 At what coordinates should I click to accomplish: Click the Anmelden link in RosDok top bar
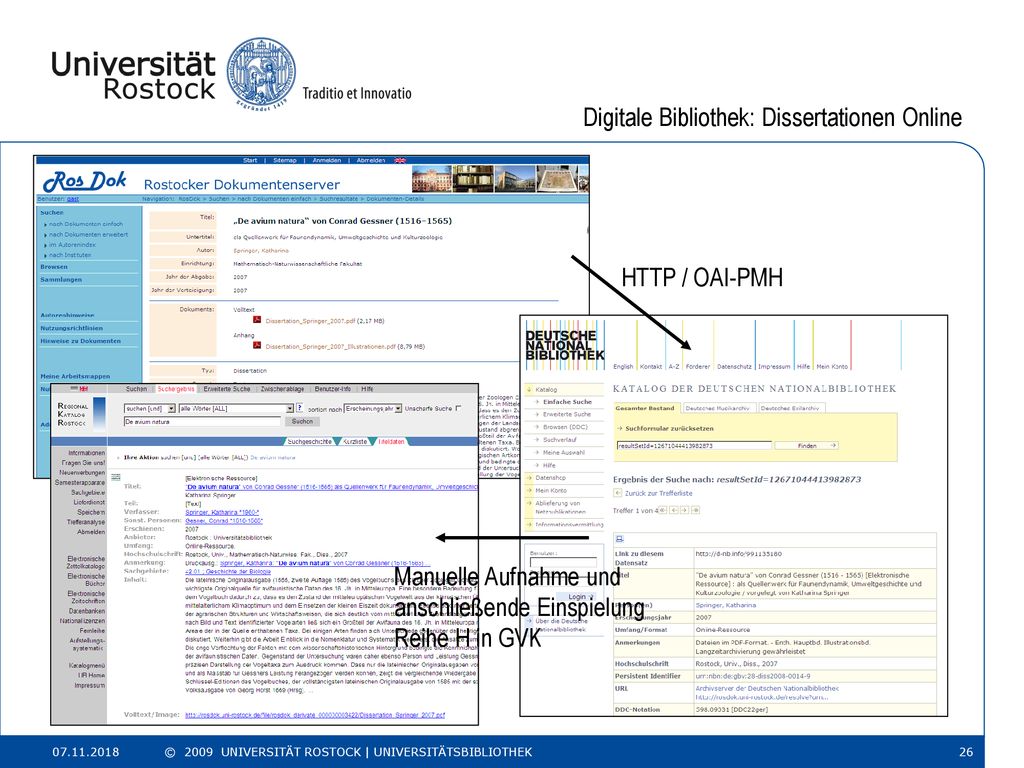click(x=327, y=160)
